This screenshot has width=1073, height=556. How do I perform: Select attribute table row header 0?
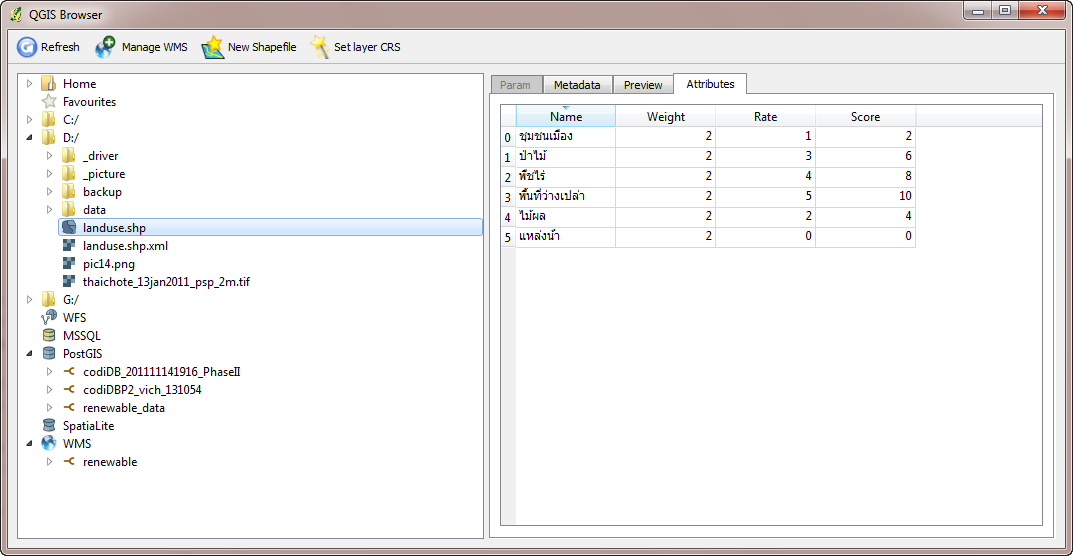(x=508, y=138)
